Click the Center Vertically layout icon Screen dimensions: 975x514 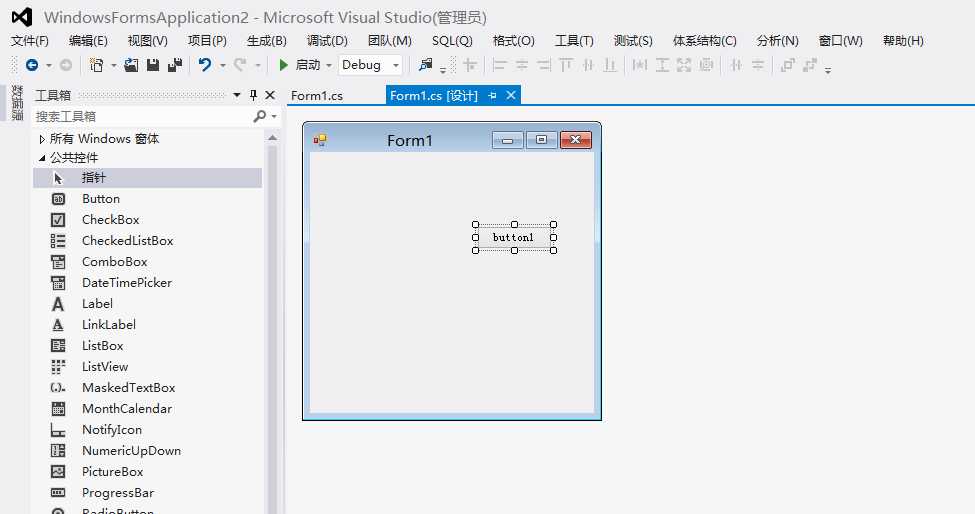[x=758, y=65]
